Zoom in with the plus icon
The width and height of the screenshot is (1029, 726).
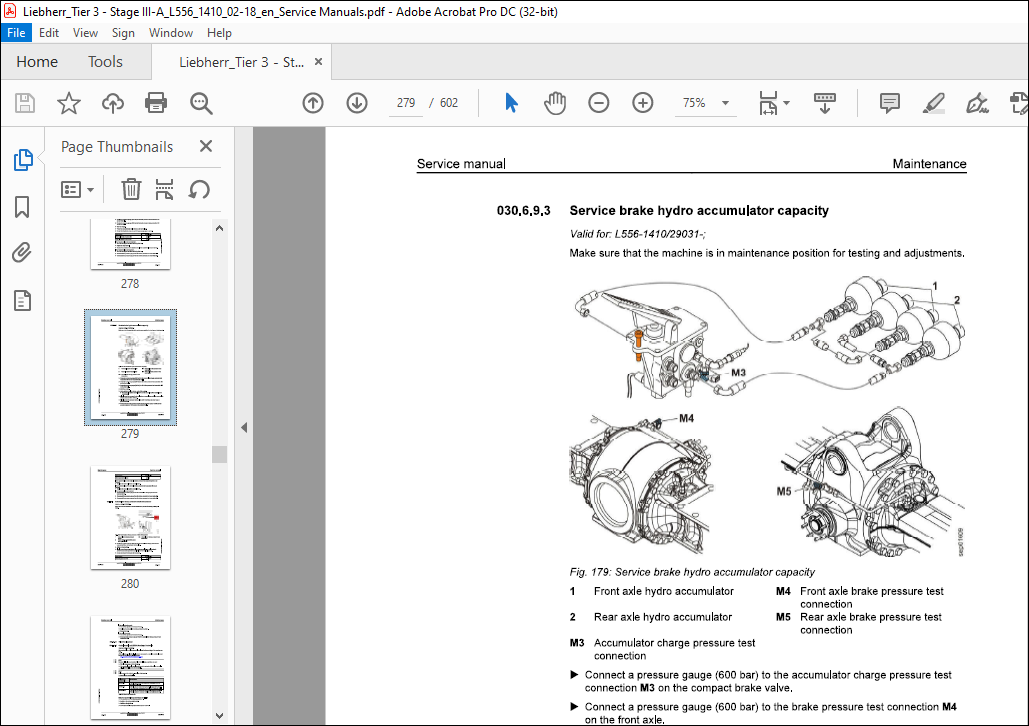[642, 103]
